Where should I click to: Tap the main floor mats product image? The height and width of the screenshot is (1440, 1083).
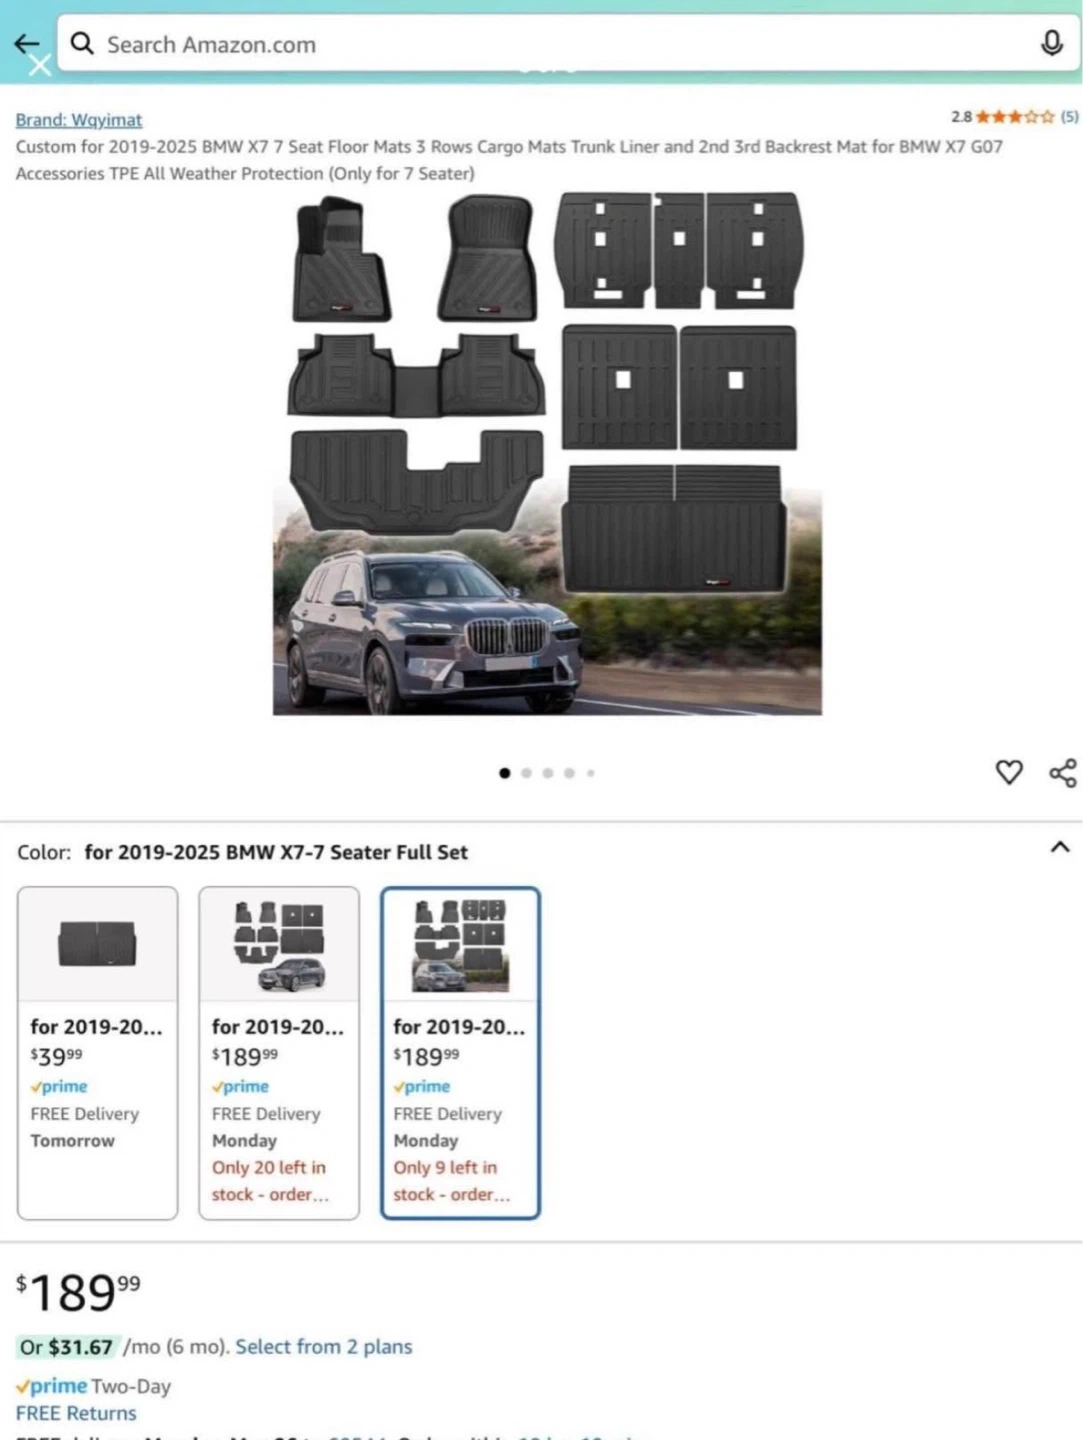[x=547, y=453]
